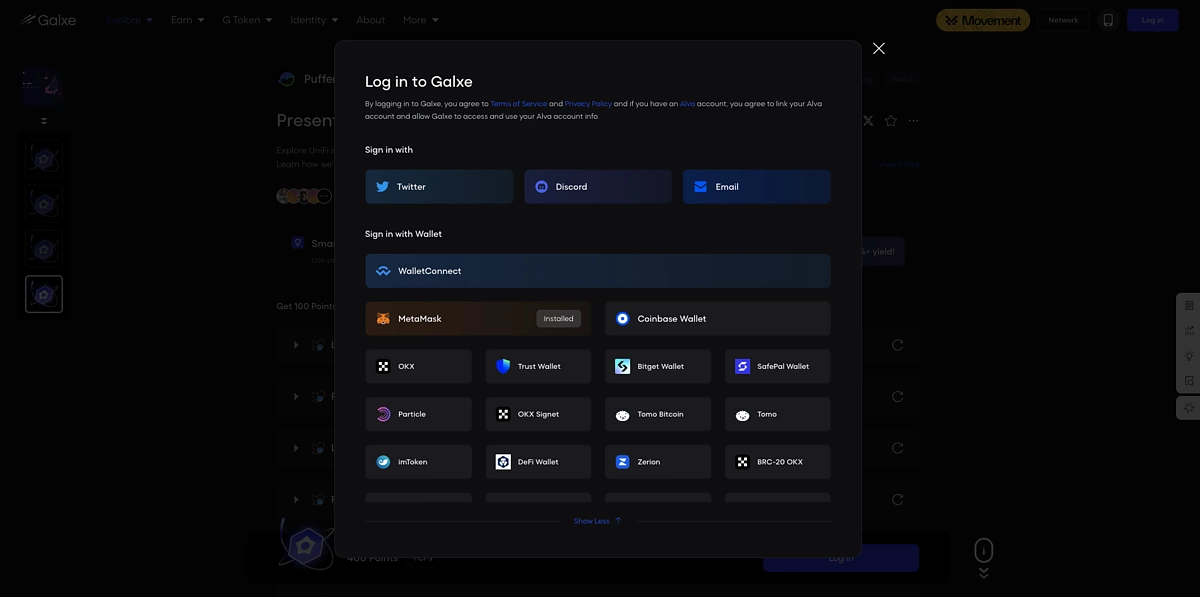Click the Log in button in header

click(x=1153, y=20)
